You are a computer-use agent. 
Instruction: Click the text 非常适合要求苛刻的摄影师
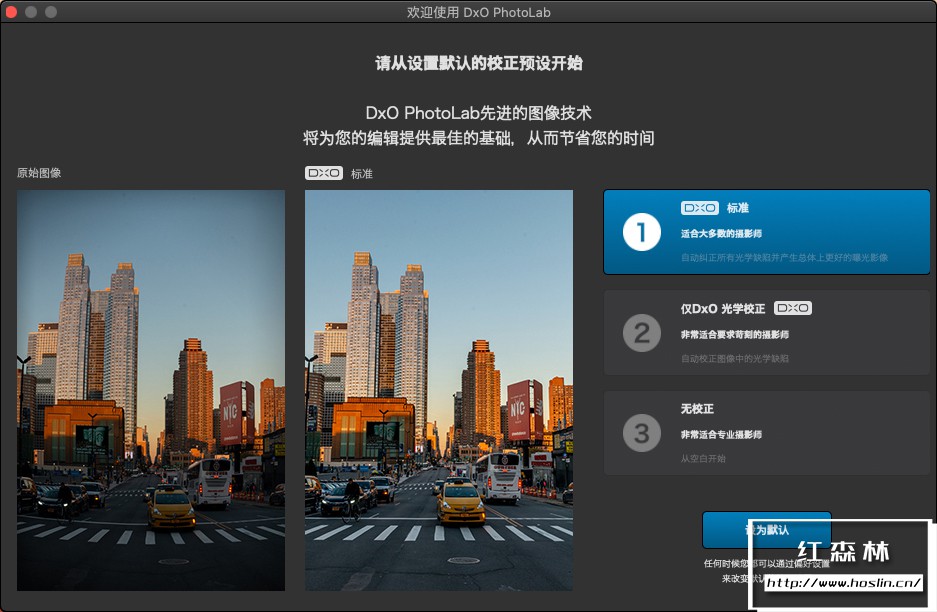(x=734, y=335)
